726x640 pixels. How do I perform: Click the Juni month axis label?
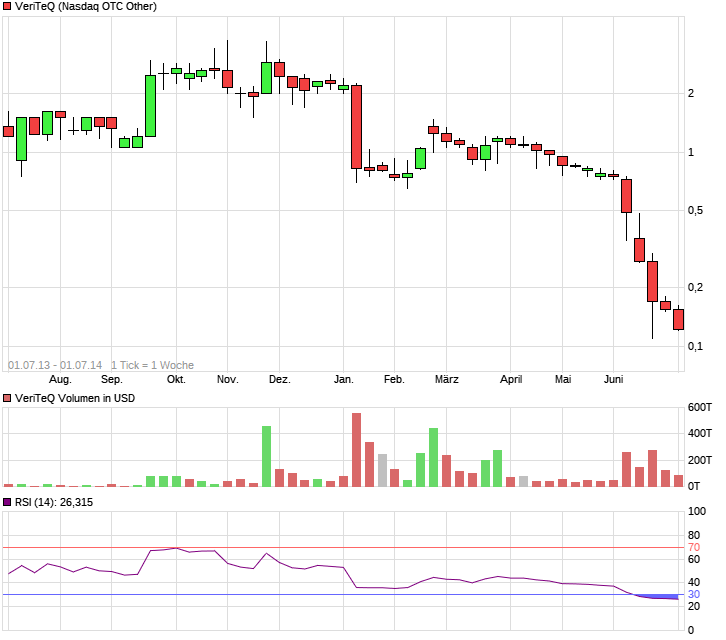tap(613, 380)
